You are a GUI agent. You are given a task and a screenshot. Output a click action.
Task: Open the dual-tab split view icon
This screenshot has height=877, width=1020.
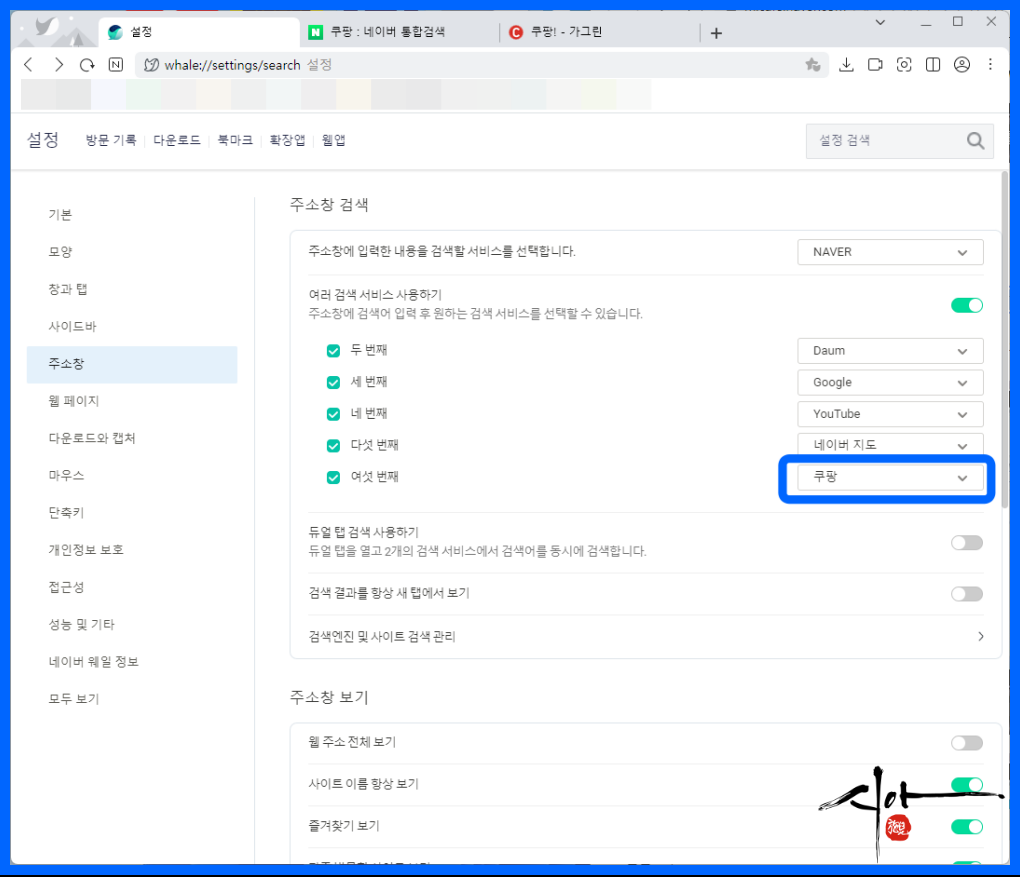[933, 64]
